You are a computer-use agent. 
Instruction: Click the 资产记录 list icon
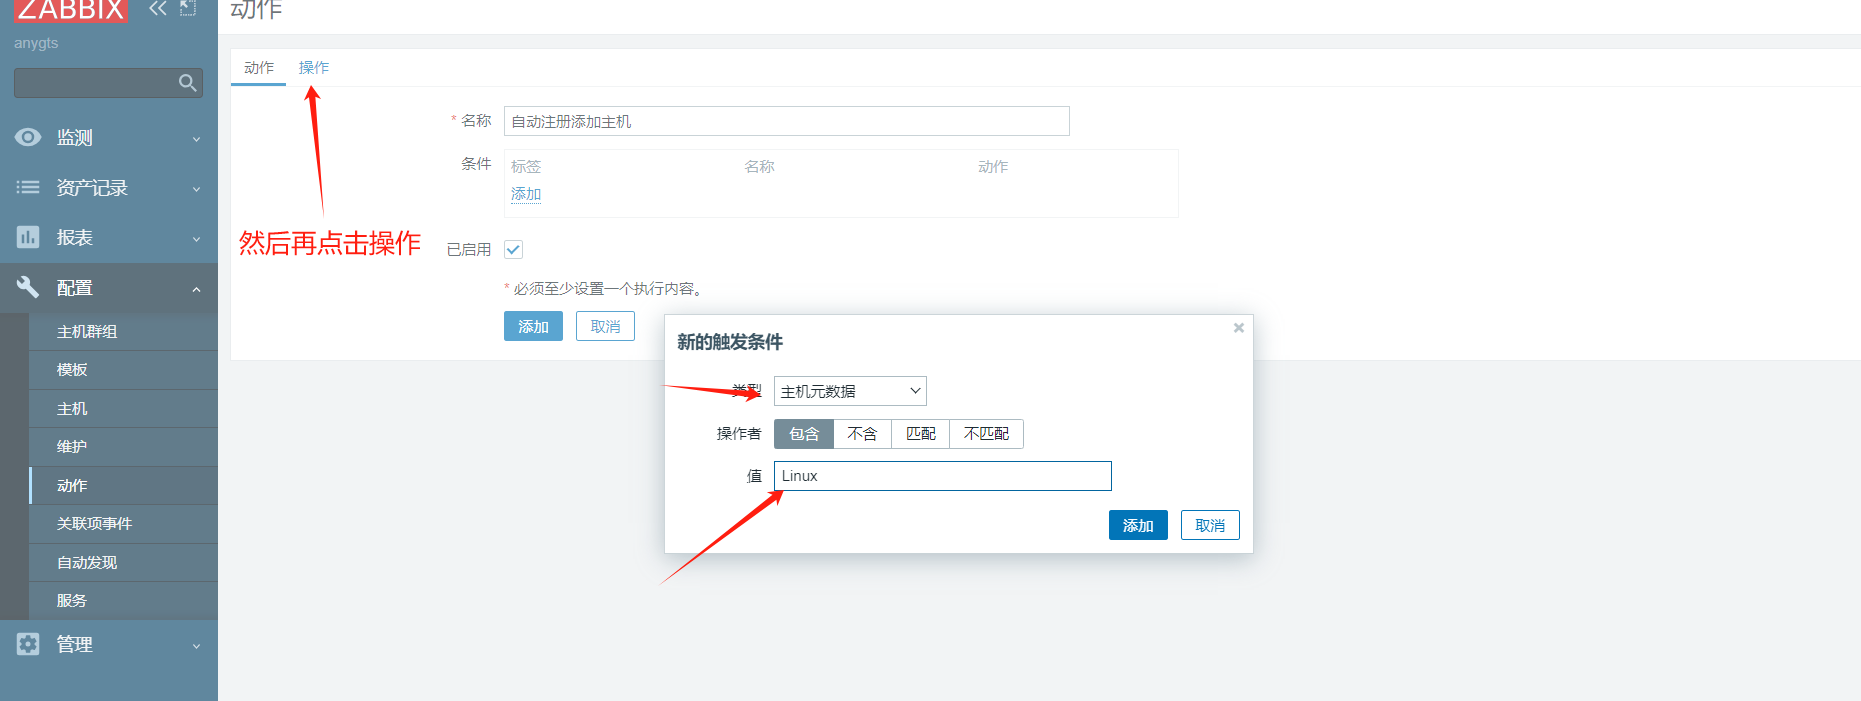coord(28,187)
